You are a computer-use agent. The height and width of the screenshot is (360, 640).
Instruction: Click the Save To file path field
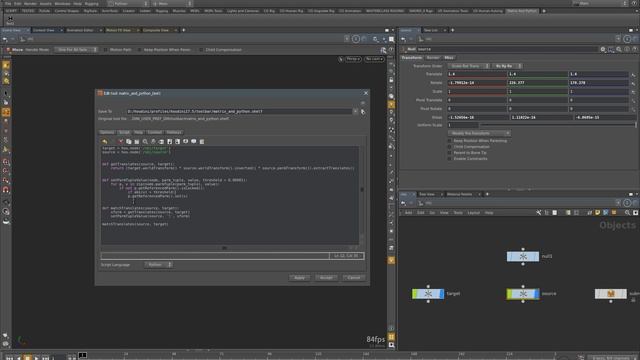(239, 111)
